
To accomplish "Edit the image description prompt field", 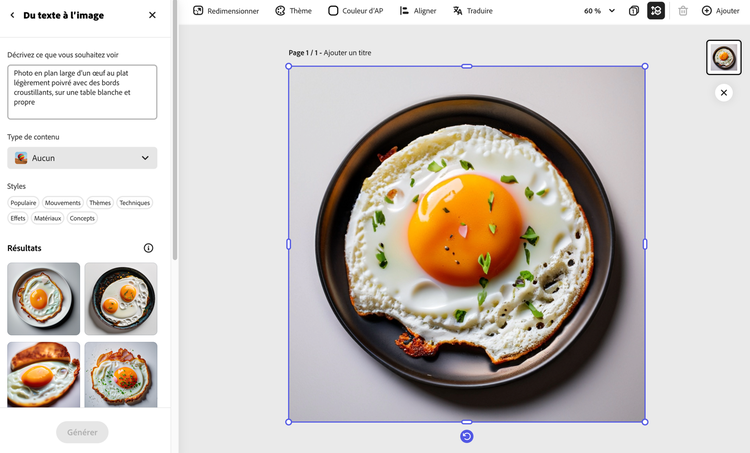I will tap(82, 92).
